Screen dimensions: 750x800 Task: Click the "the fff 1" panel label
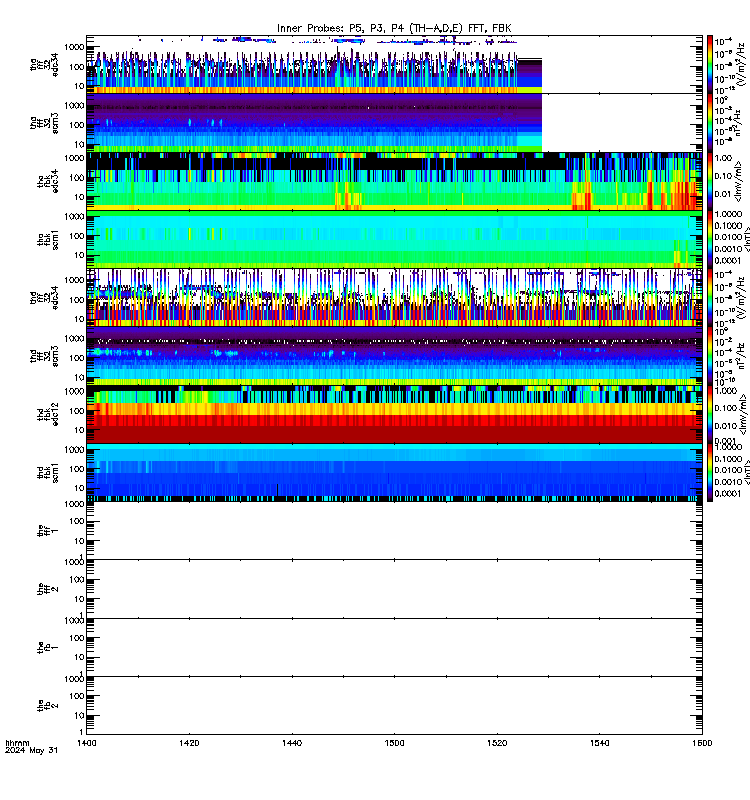pyautogui.click(x=48, y=531)
